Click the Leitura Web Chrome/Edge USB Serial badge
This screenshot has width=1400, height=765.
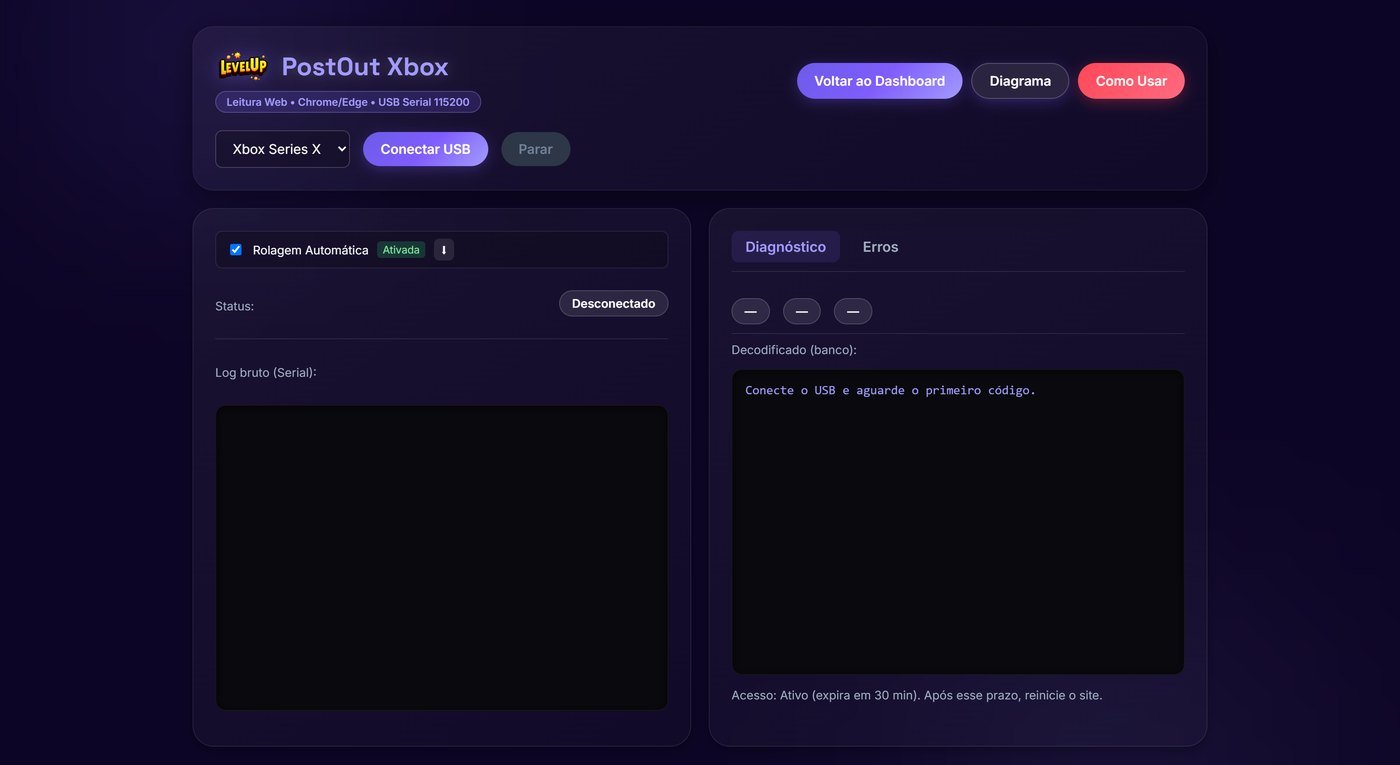click(x=348, y=102)
